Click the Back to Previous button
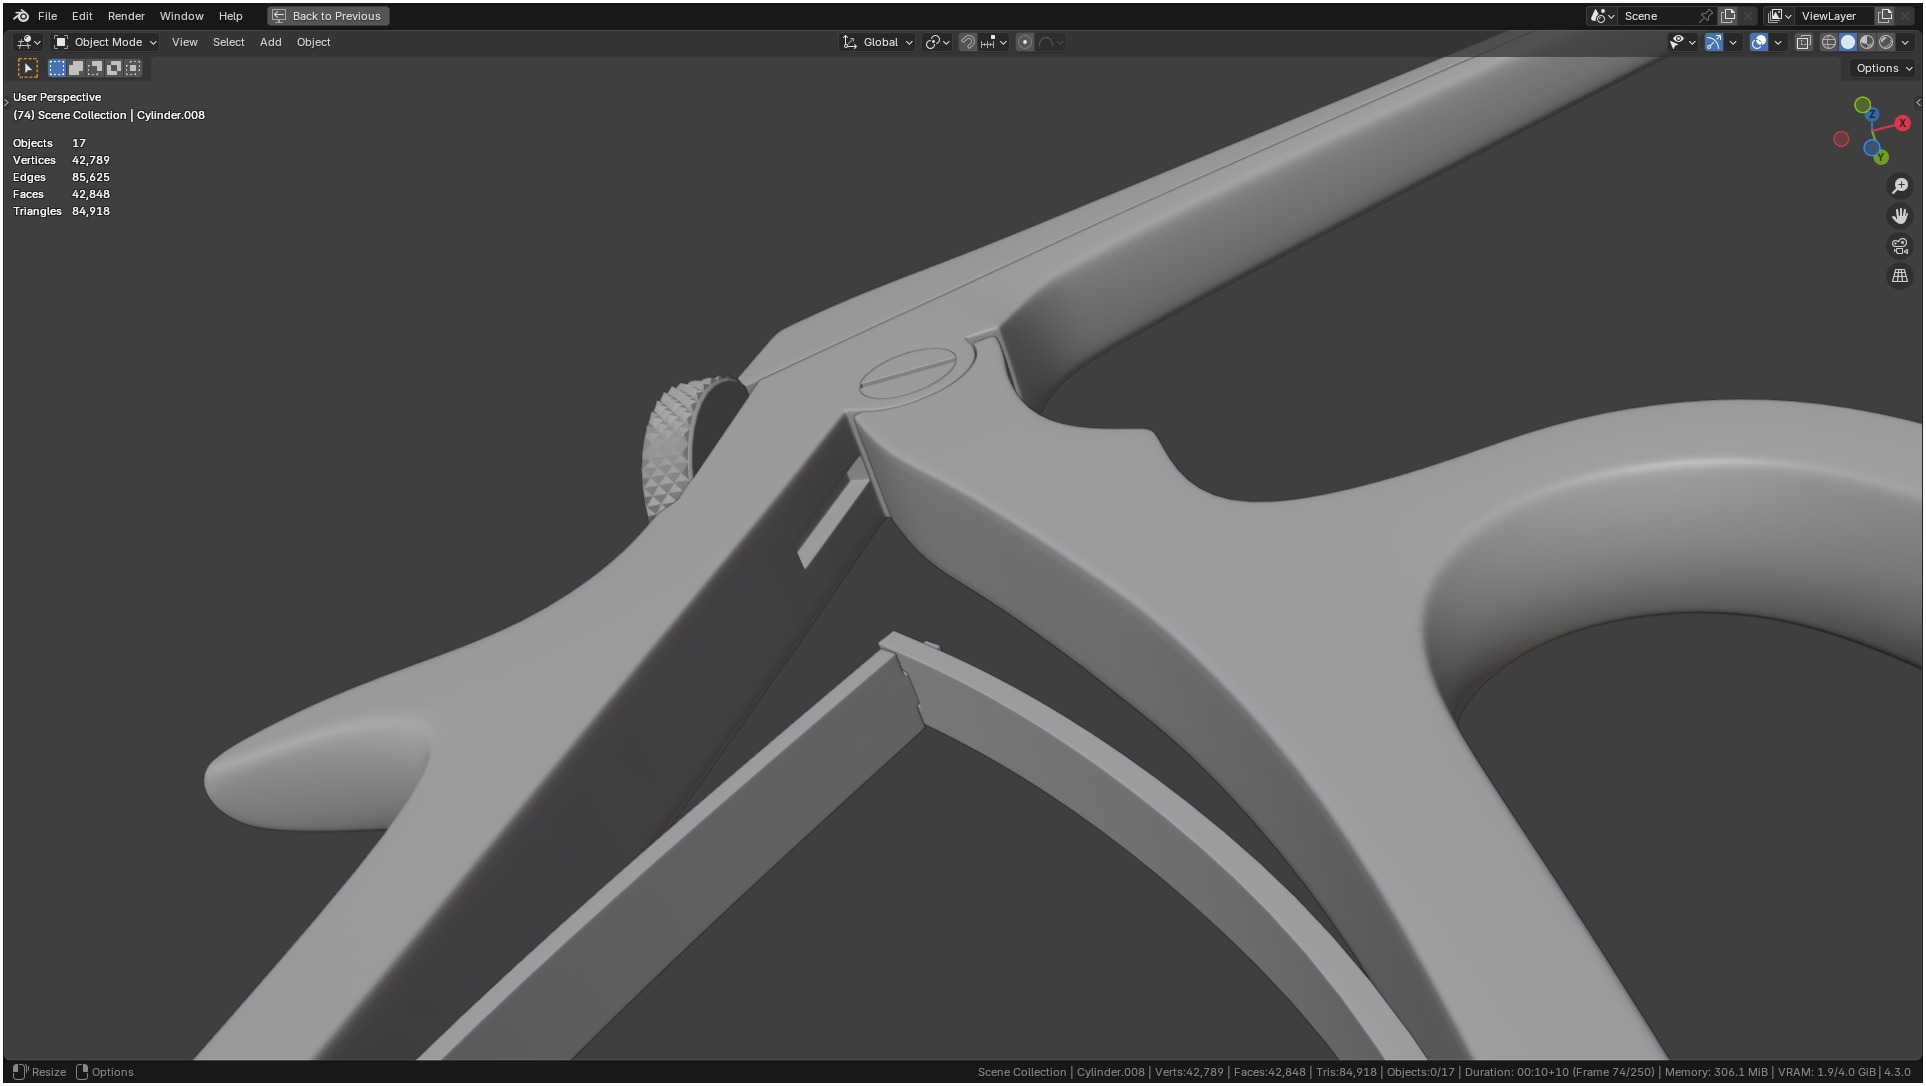 [328, 16]
